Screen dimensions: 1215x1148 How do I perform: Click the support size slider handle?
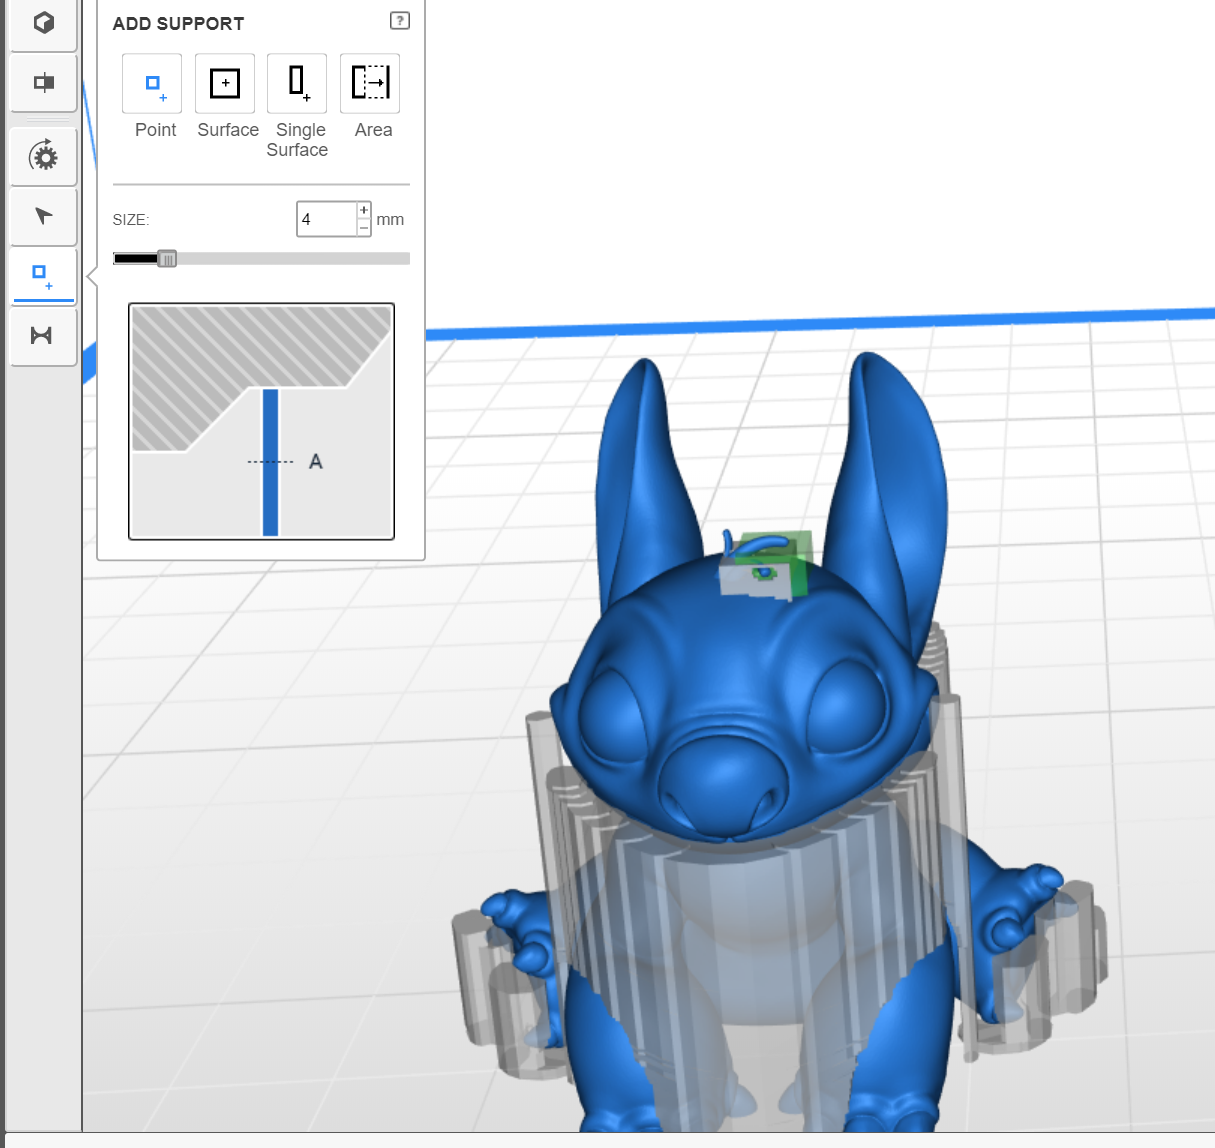tap(167, 259)
